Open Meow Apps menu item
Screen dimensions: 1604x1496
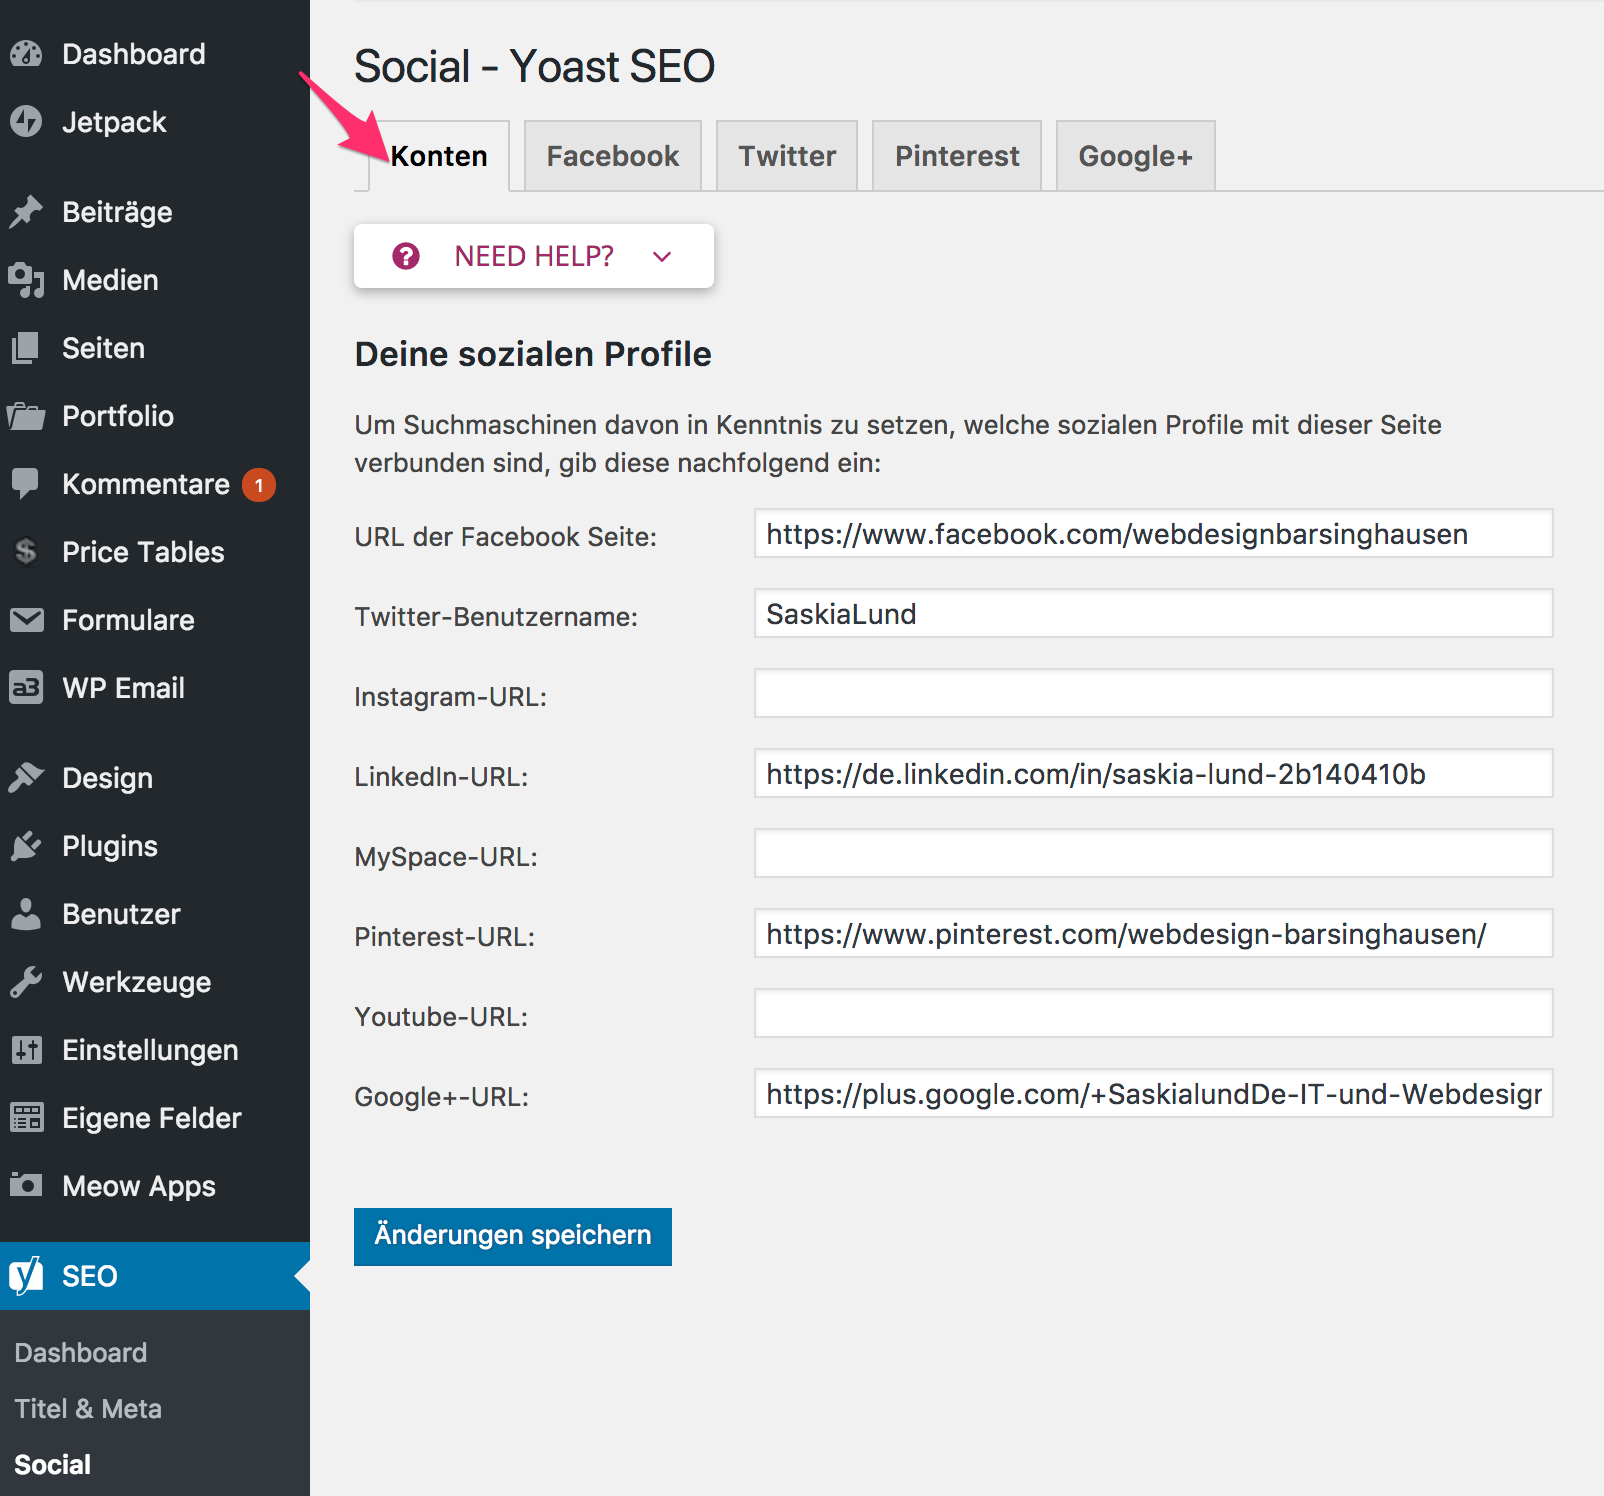pyautogui.click(x=155, y=1186)
